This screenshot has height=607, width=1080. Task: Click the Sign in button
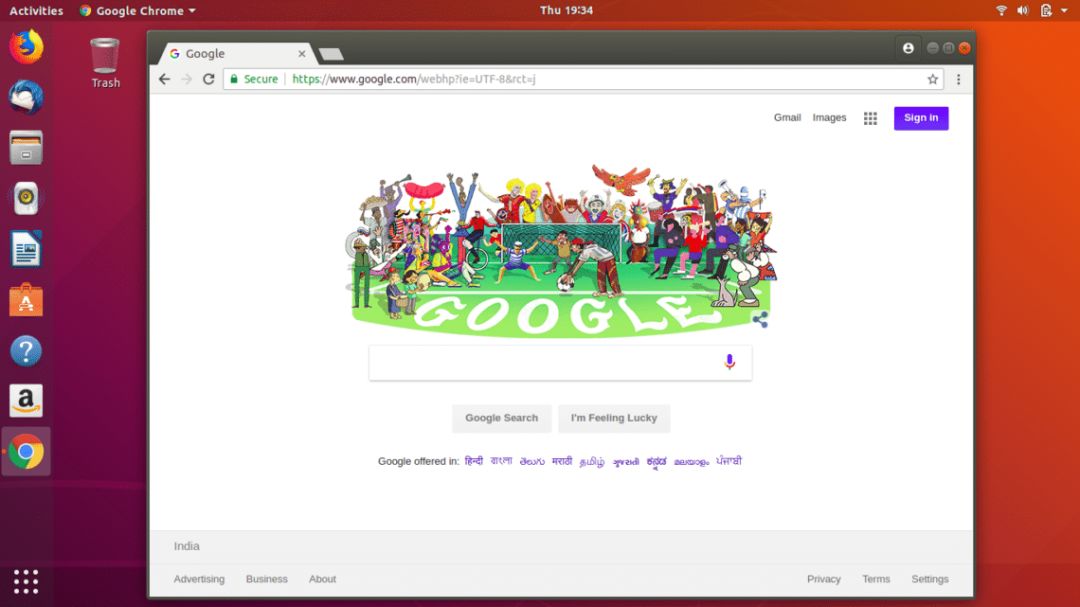[x=921, y=118]
